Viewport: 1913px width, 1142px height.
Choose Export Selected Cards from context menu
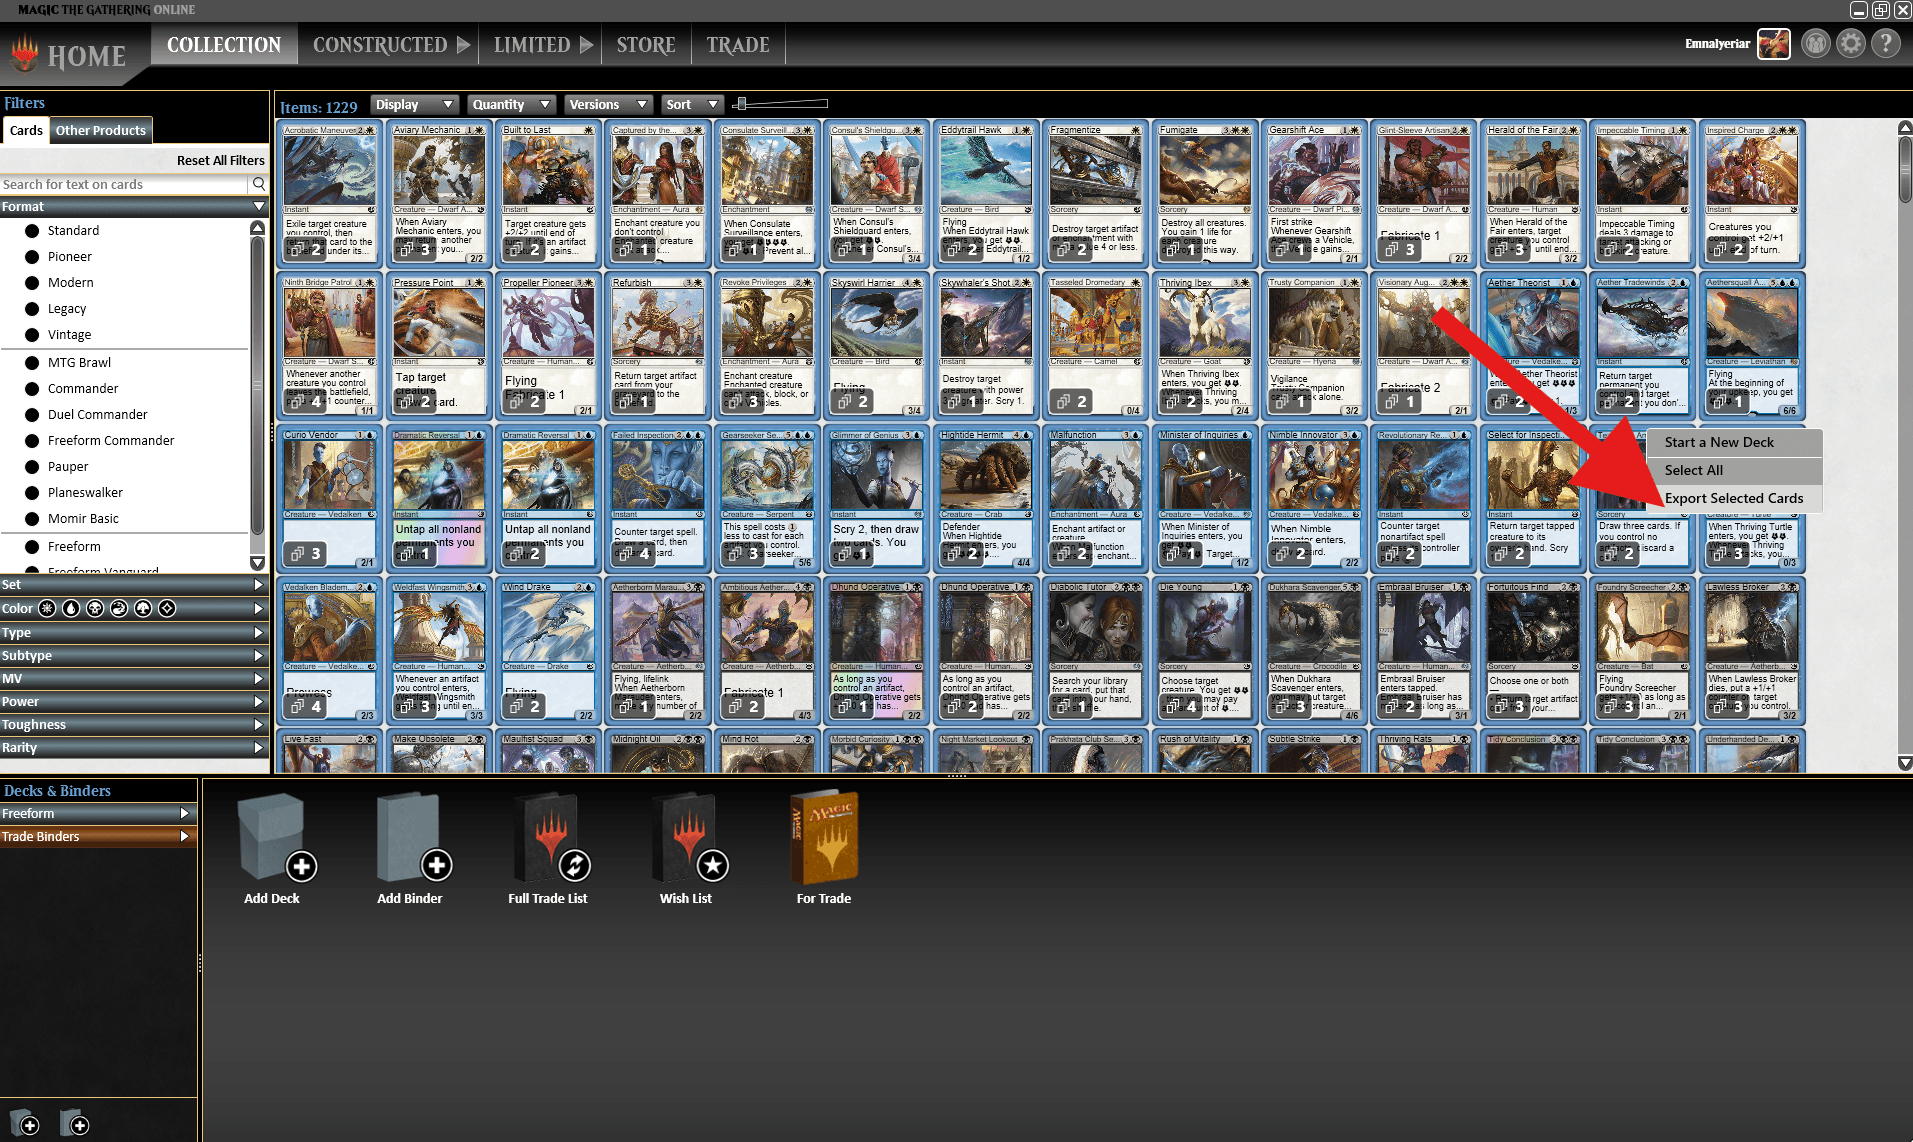click(x=1735, y=498)
